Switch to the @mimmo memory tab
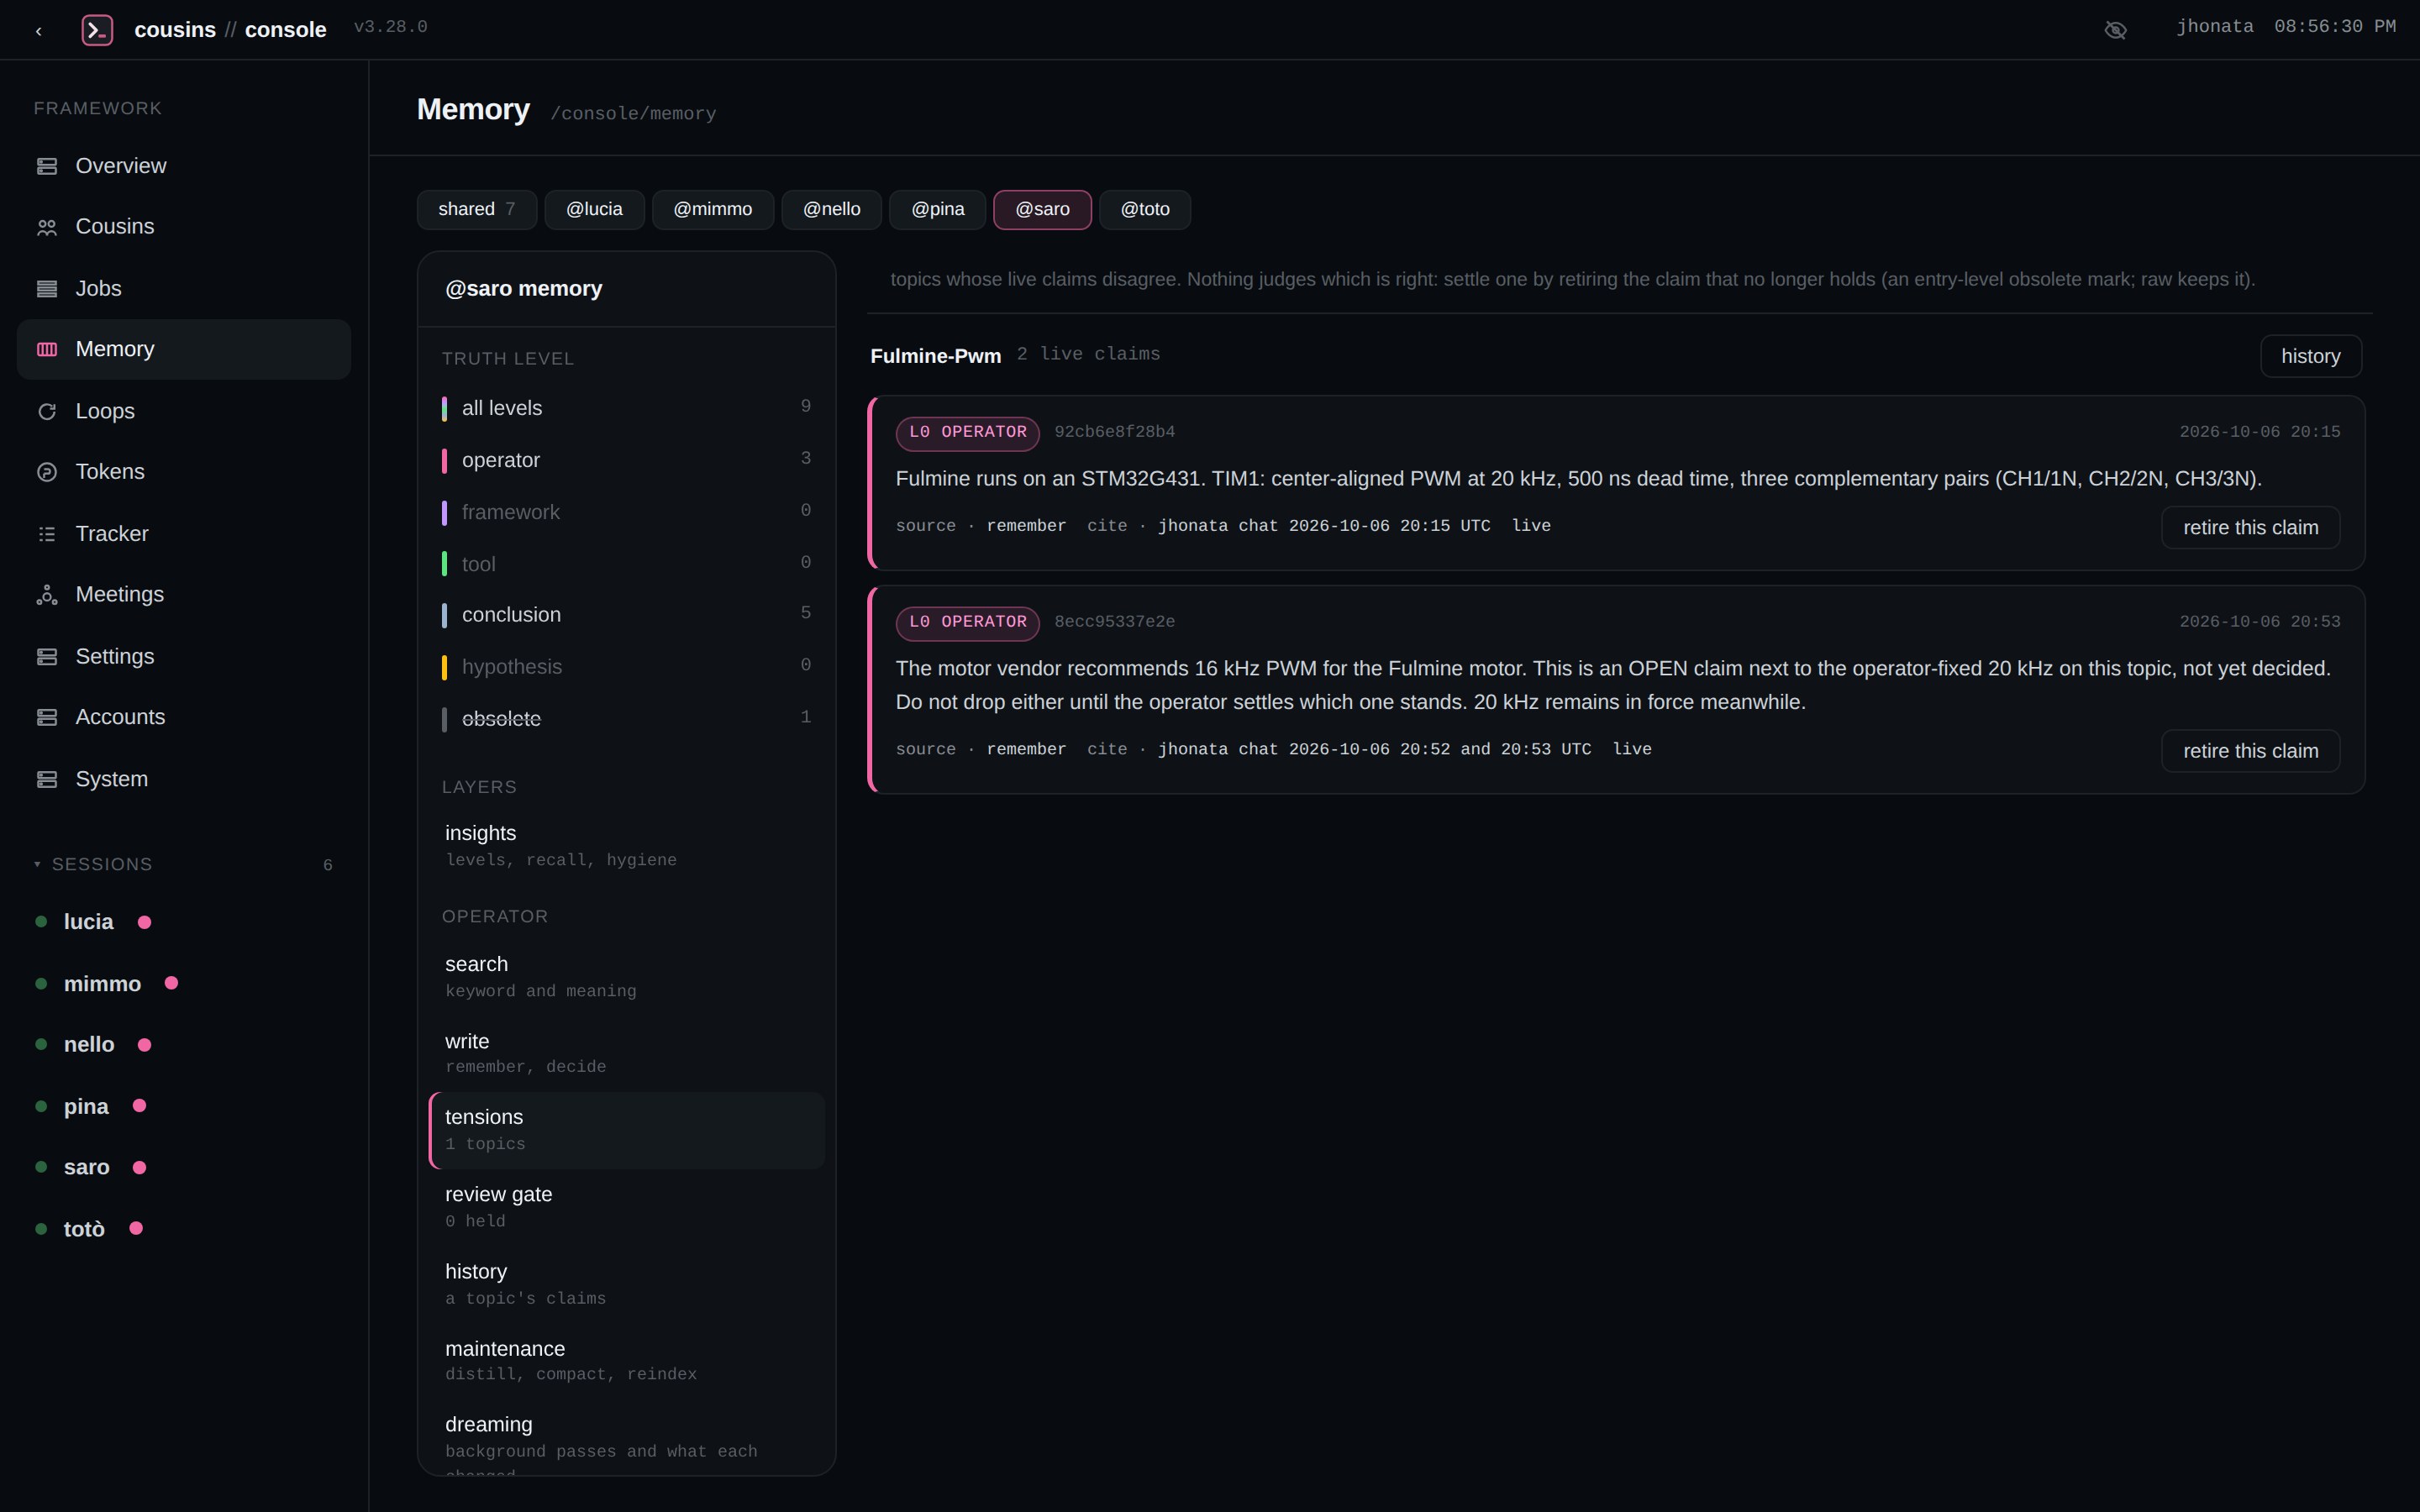The width and height of the screenshot is (2420, 1512). click(x=713, y=209)
